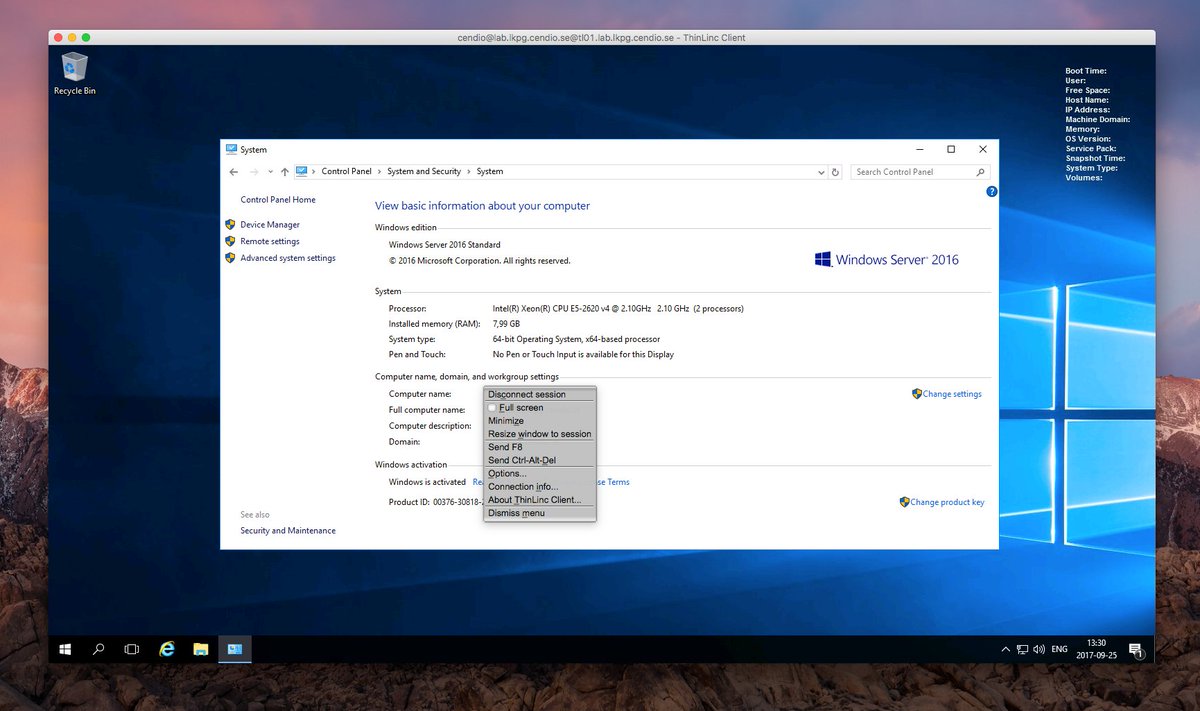1200x711 pixels.
Task: Launch Internet Explorer from the taskbar
Action: click(167, 649)
